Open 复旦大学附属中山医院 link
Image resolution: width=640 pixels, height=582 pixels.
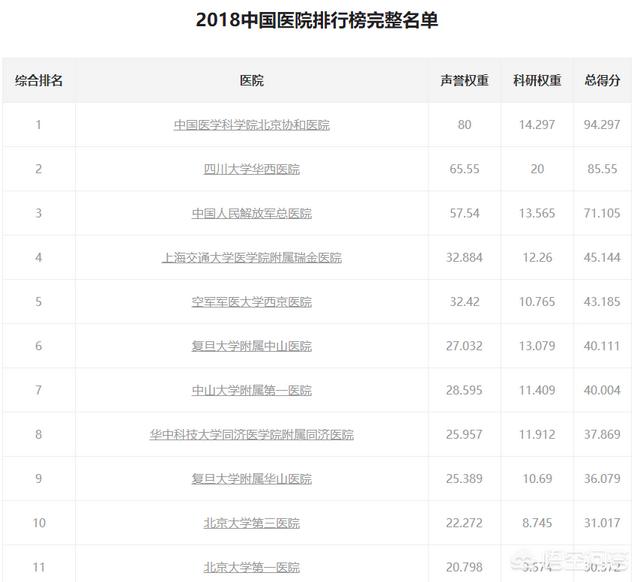[252, 346]
